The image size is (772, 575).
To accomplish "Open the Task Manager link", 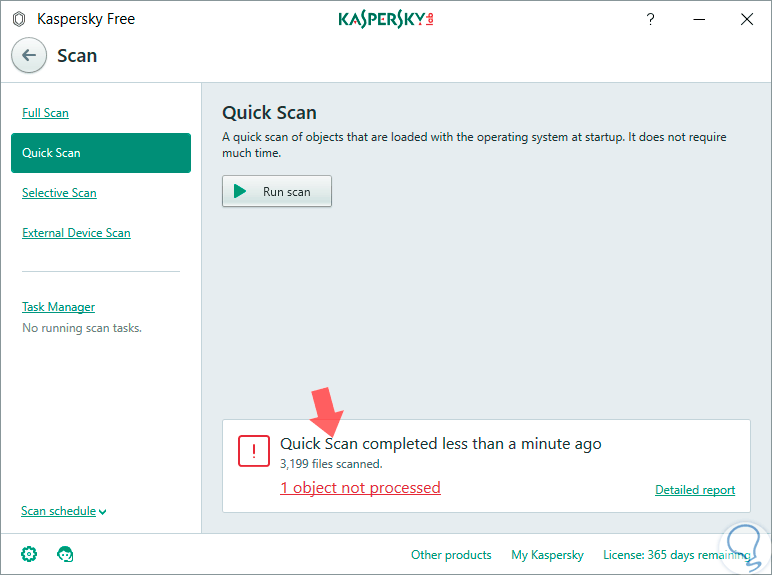I will click(58, 307).
